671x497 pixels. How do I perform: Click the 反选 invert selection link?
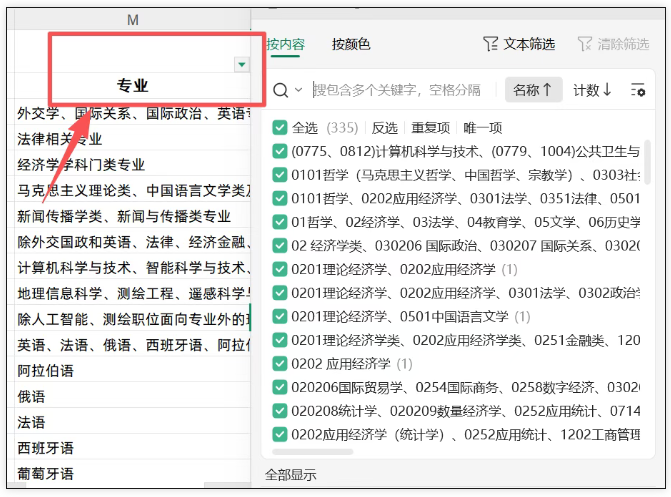tap(384, 128)
